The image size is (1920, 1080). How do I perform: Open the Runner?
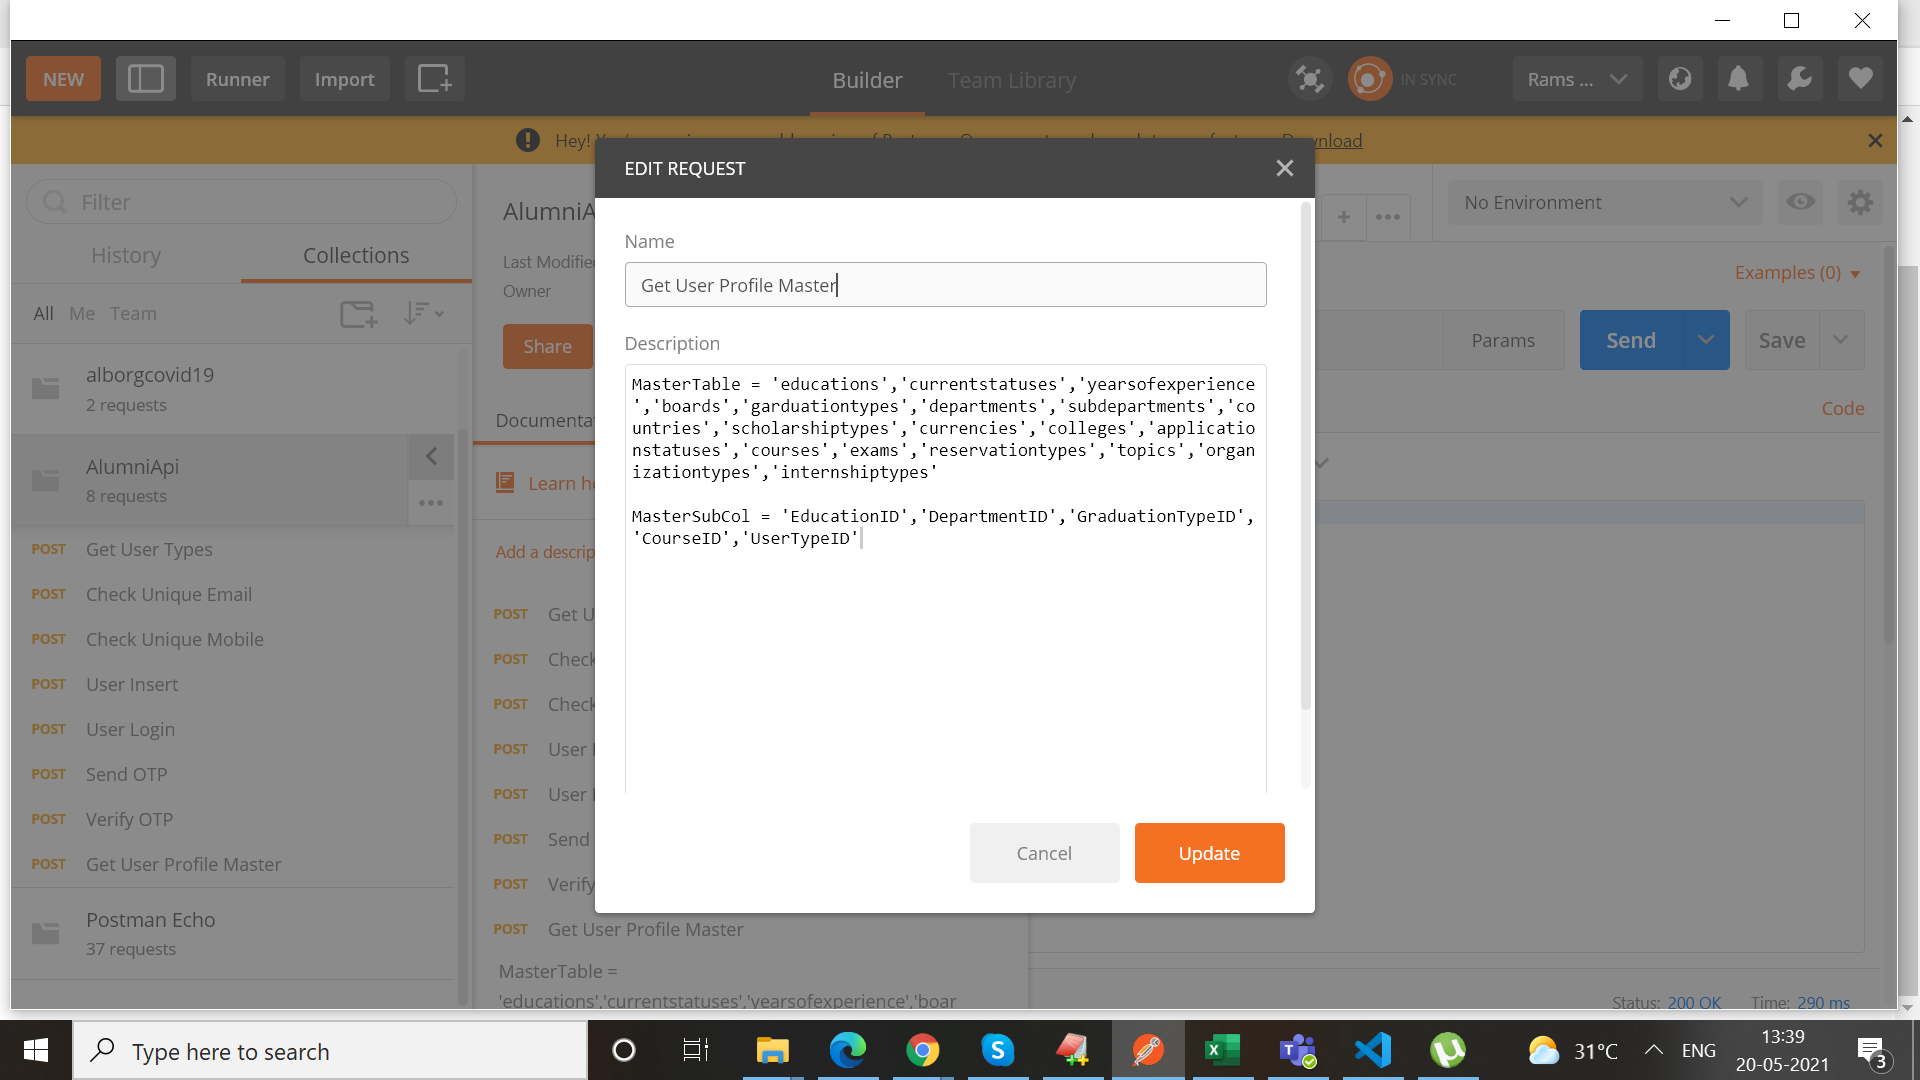point(237,79)
